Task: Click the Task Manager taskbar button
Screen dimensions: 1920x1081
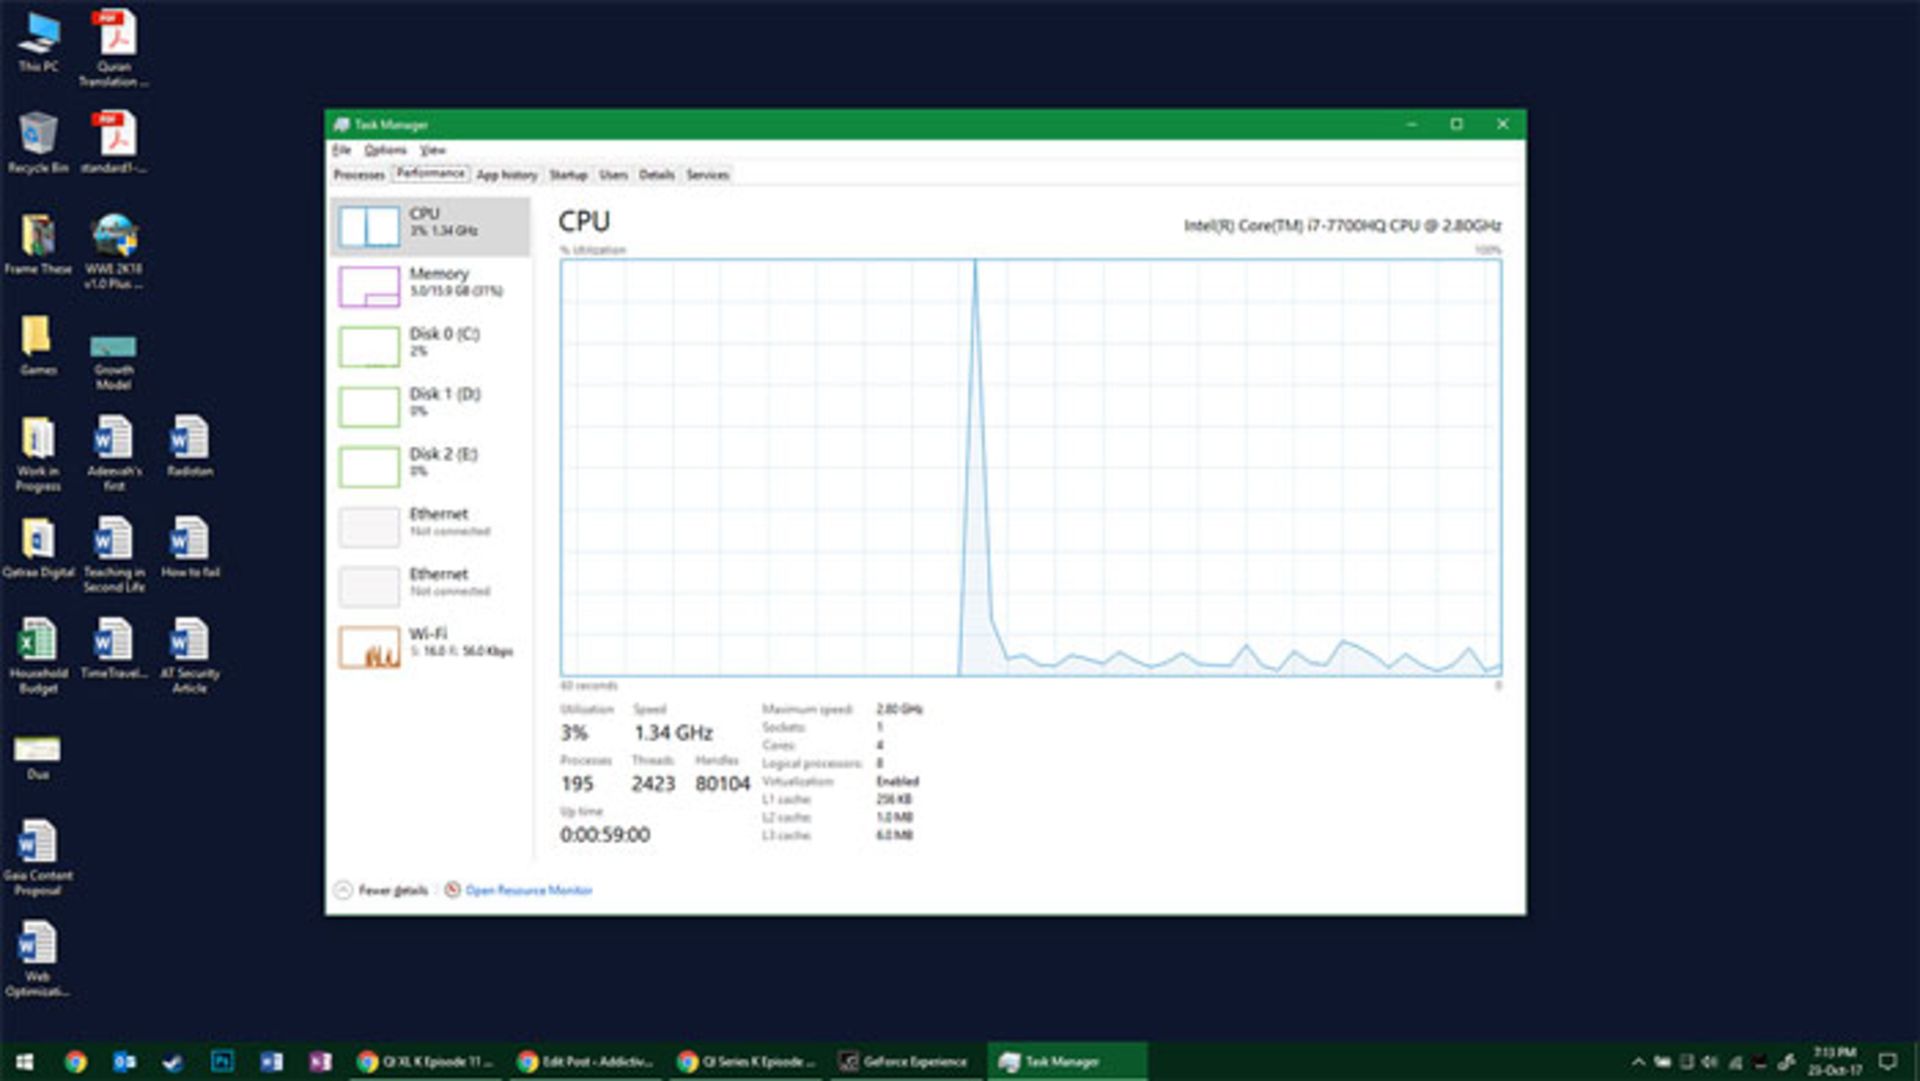Action: tap(1066, 1061)
